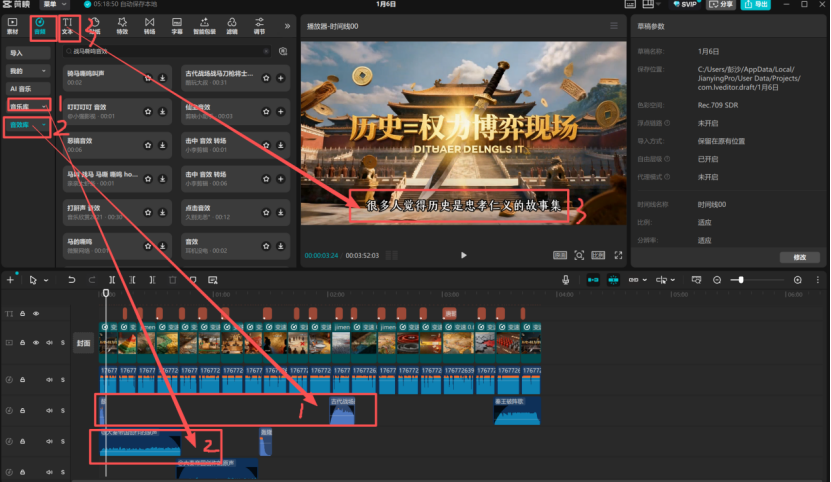Select the 古代战场 audio clip
The image size is (831, 482).
[x=342, y=410]
